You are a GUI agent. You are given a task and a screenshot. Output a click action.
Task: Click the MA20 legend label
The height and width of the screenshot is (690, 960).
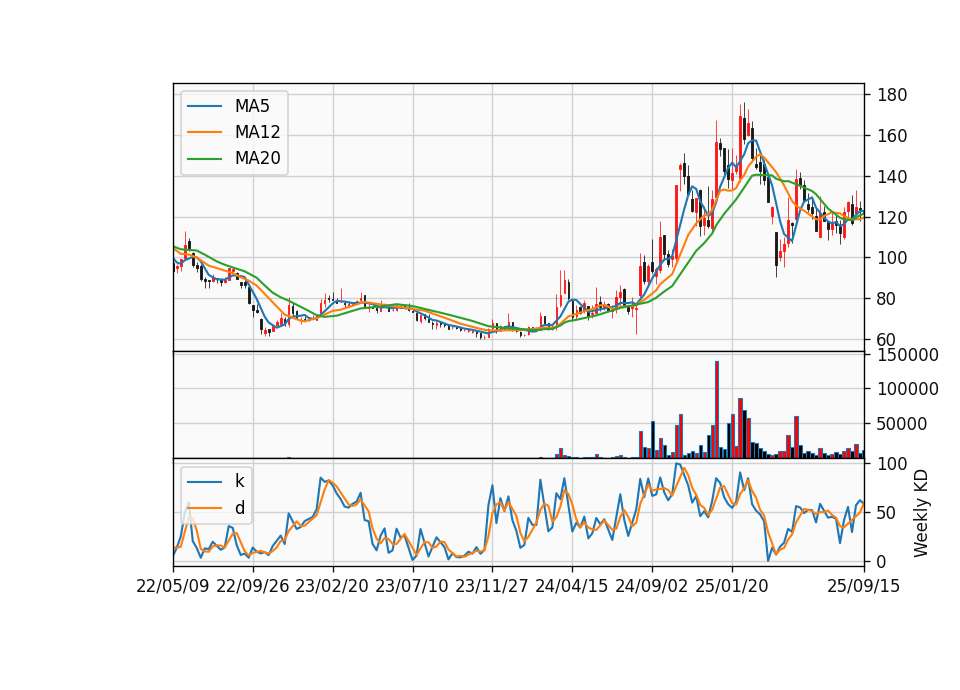257,159
